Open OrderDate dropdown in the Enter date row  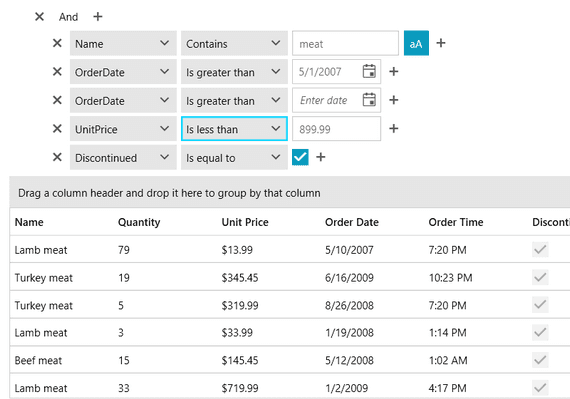(123, 100)
